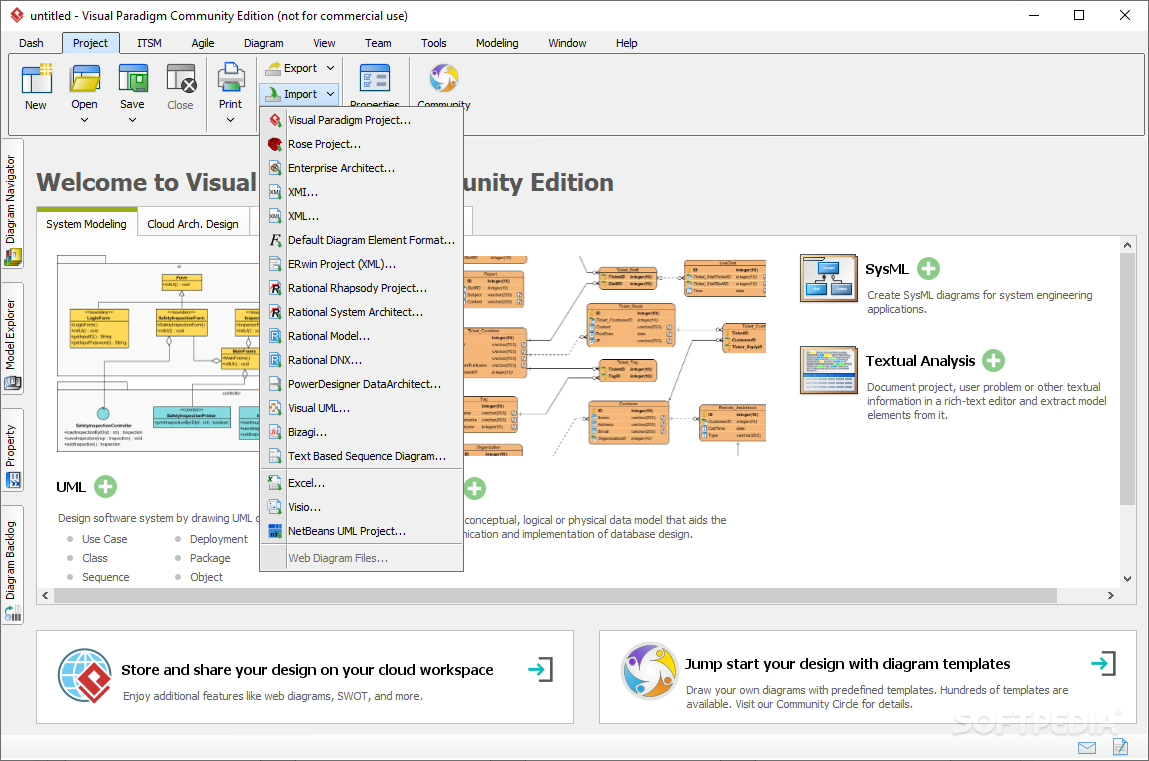
Task: Click the SysML diagram thumbnail icon
Action: (x=829, y=278)
